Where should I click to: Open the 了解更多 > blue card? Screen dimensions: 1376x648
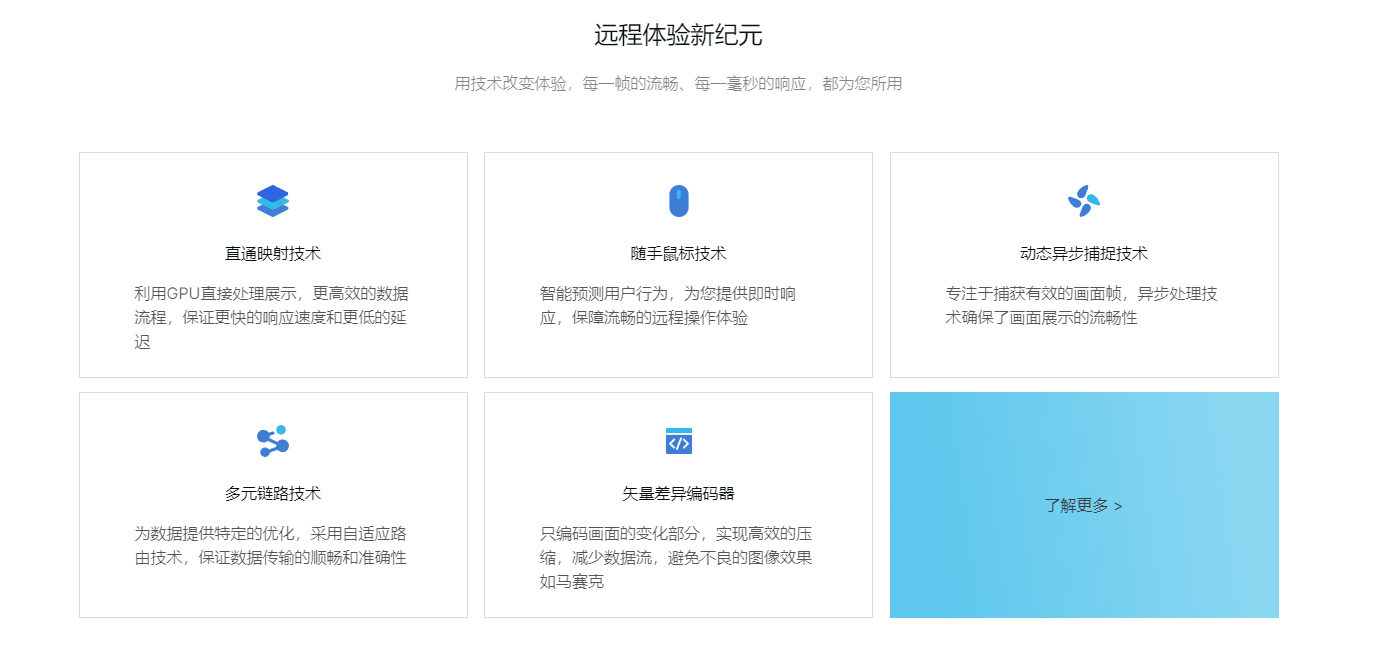pos(1084,505)
